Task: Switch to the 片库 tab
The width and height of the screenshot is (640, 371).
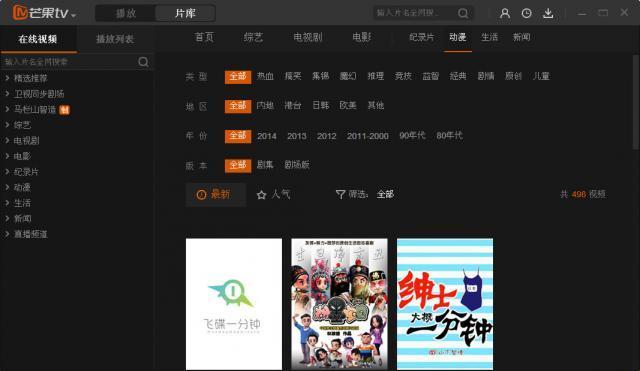Action: 185,13
